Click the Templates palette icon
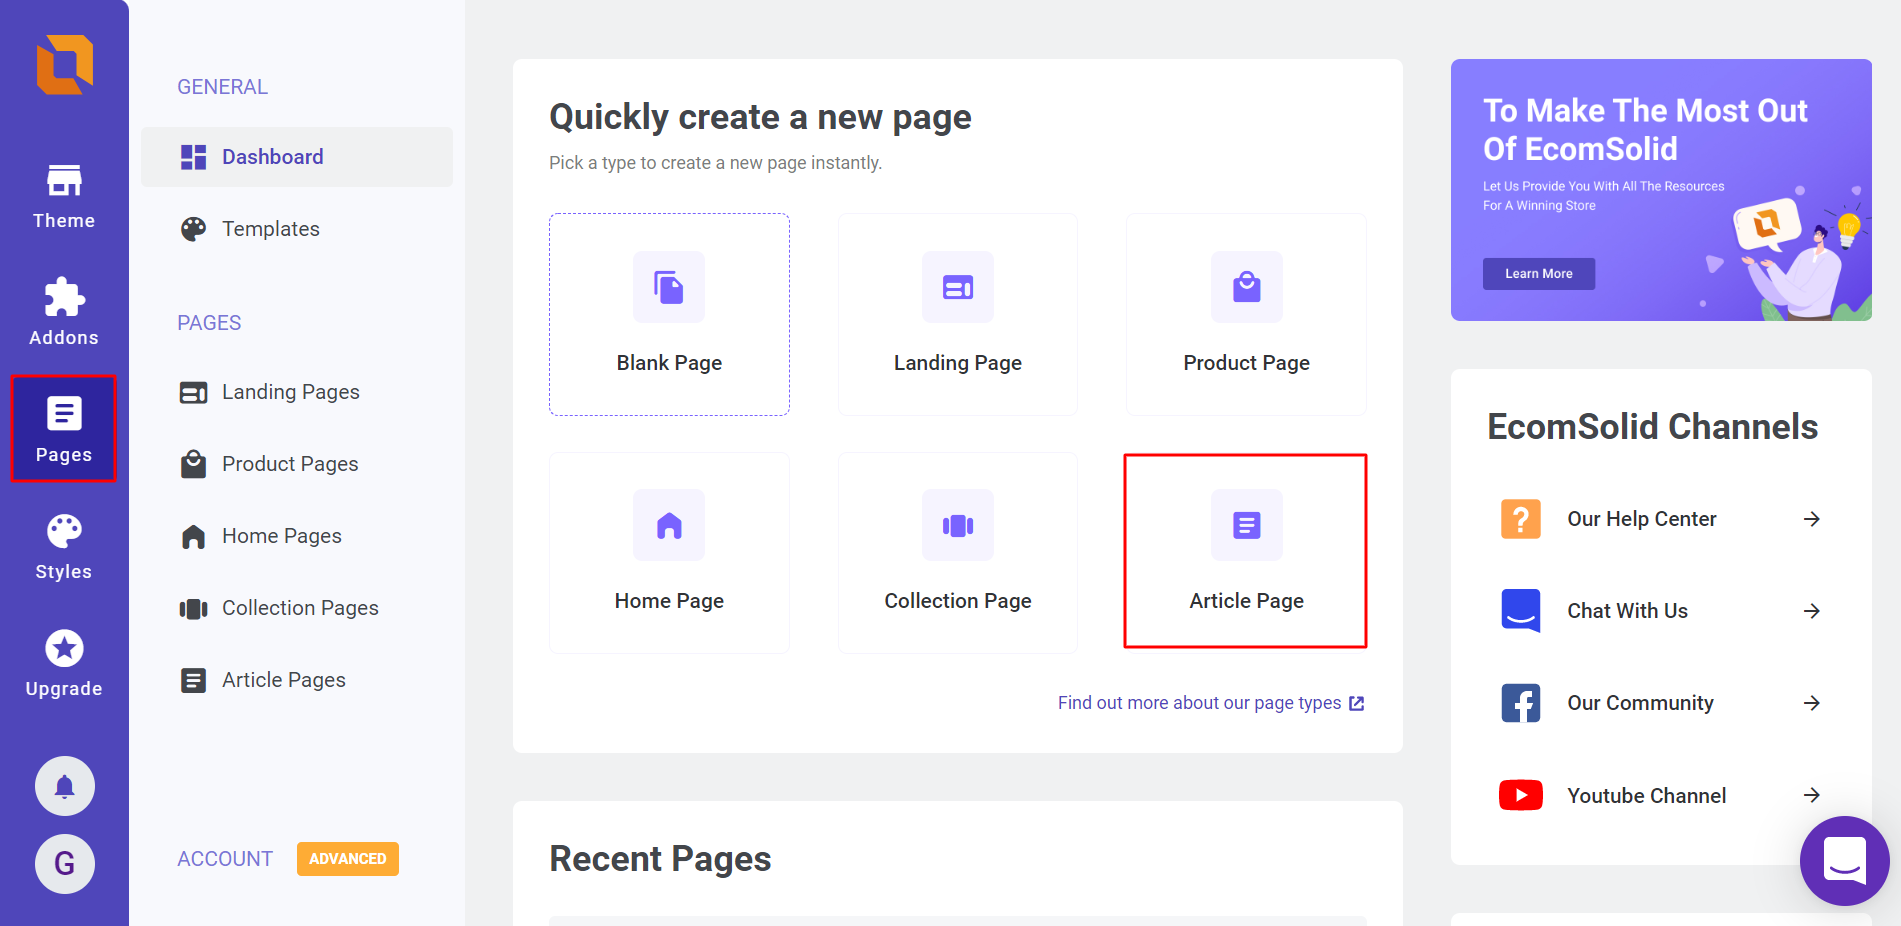This screenshot has width=1901, height=926. click(x=193, y=229)
